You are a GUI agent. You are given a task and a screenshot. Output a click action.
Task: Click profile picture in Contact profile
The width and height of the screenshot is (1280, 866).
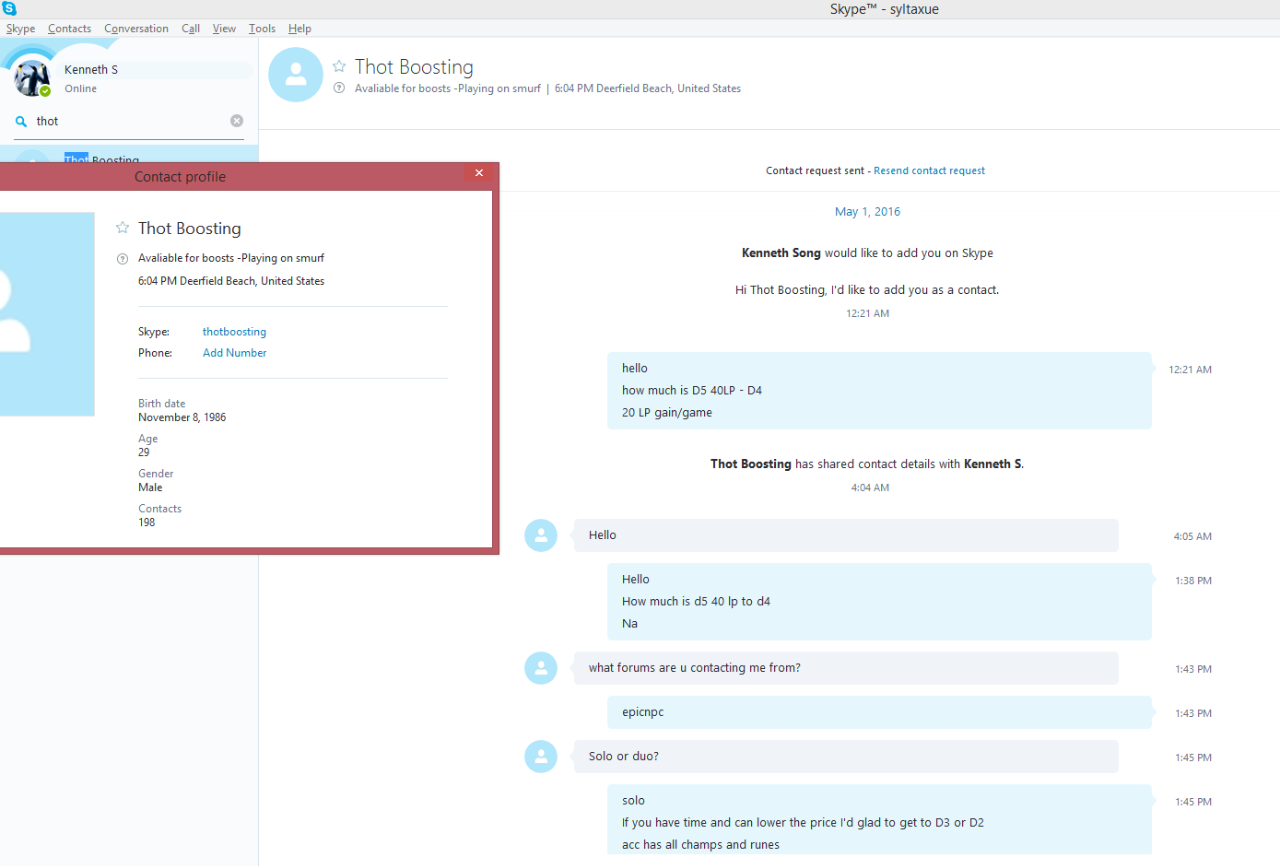click(x=47, y=314)
